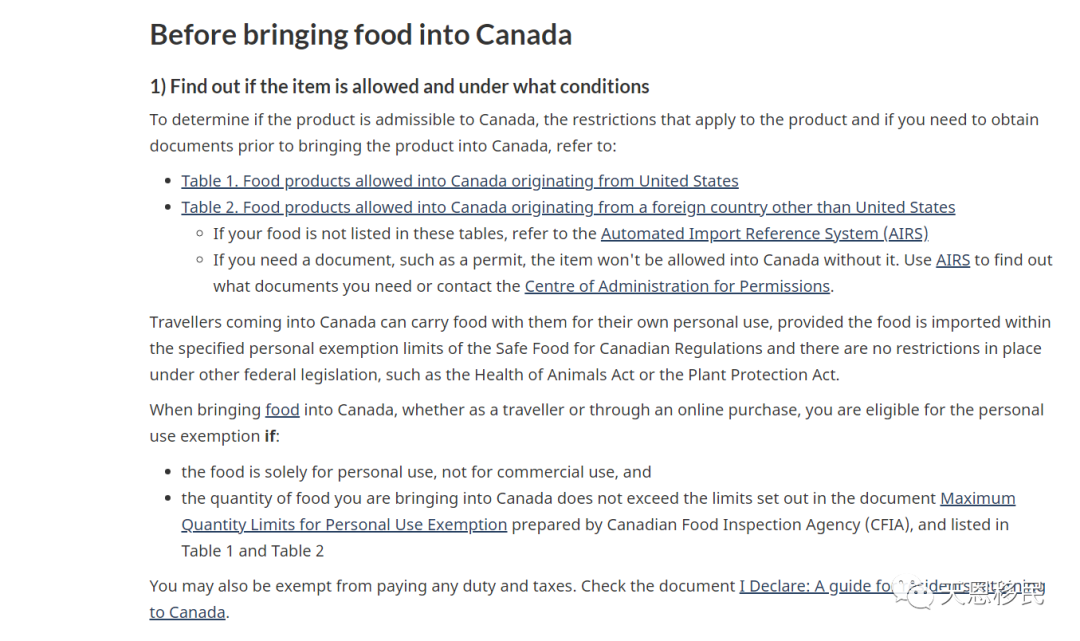1080x641 pixels.
Task: Click the bullet 'the food is solely for personal use'
Action: coord(416,472)
